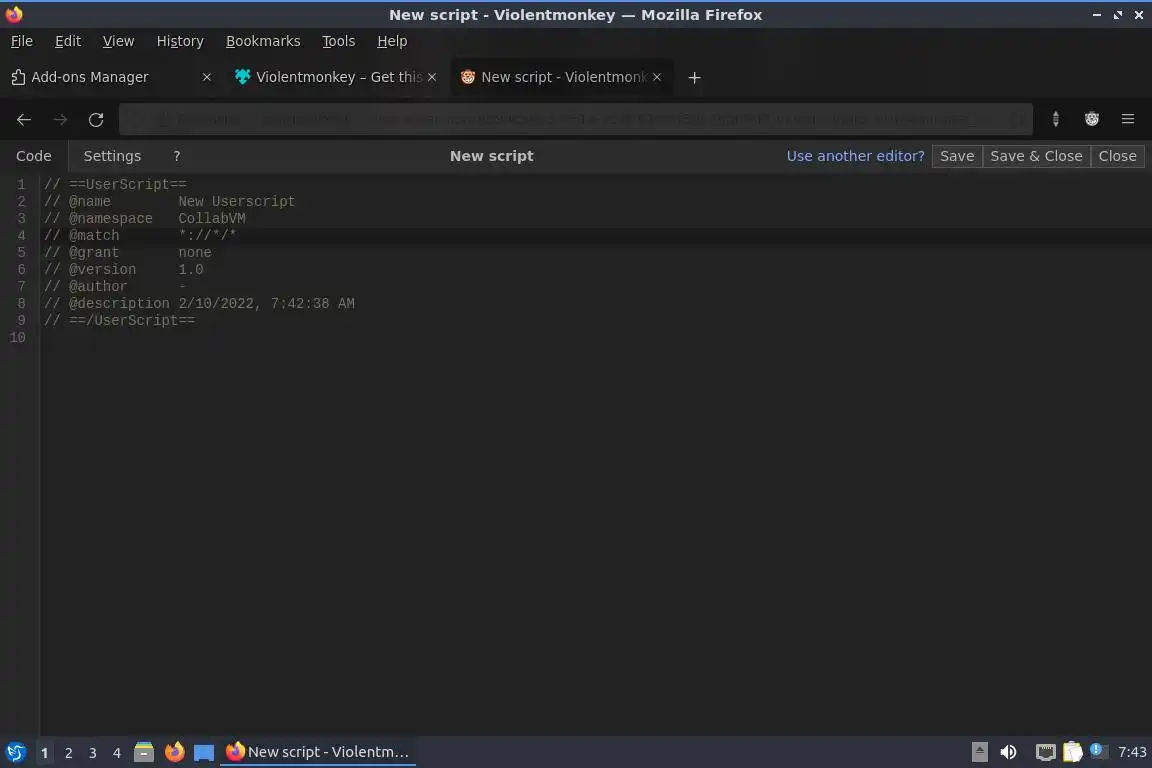Switch to the Code editor tab
The image size is (1152, 768).
point(34,156)
